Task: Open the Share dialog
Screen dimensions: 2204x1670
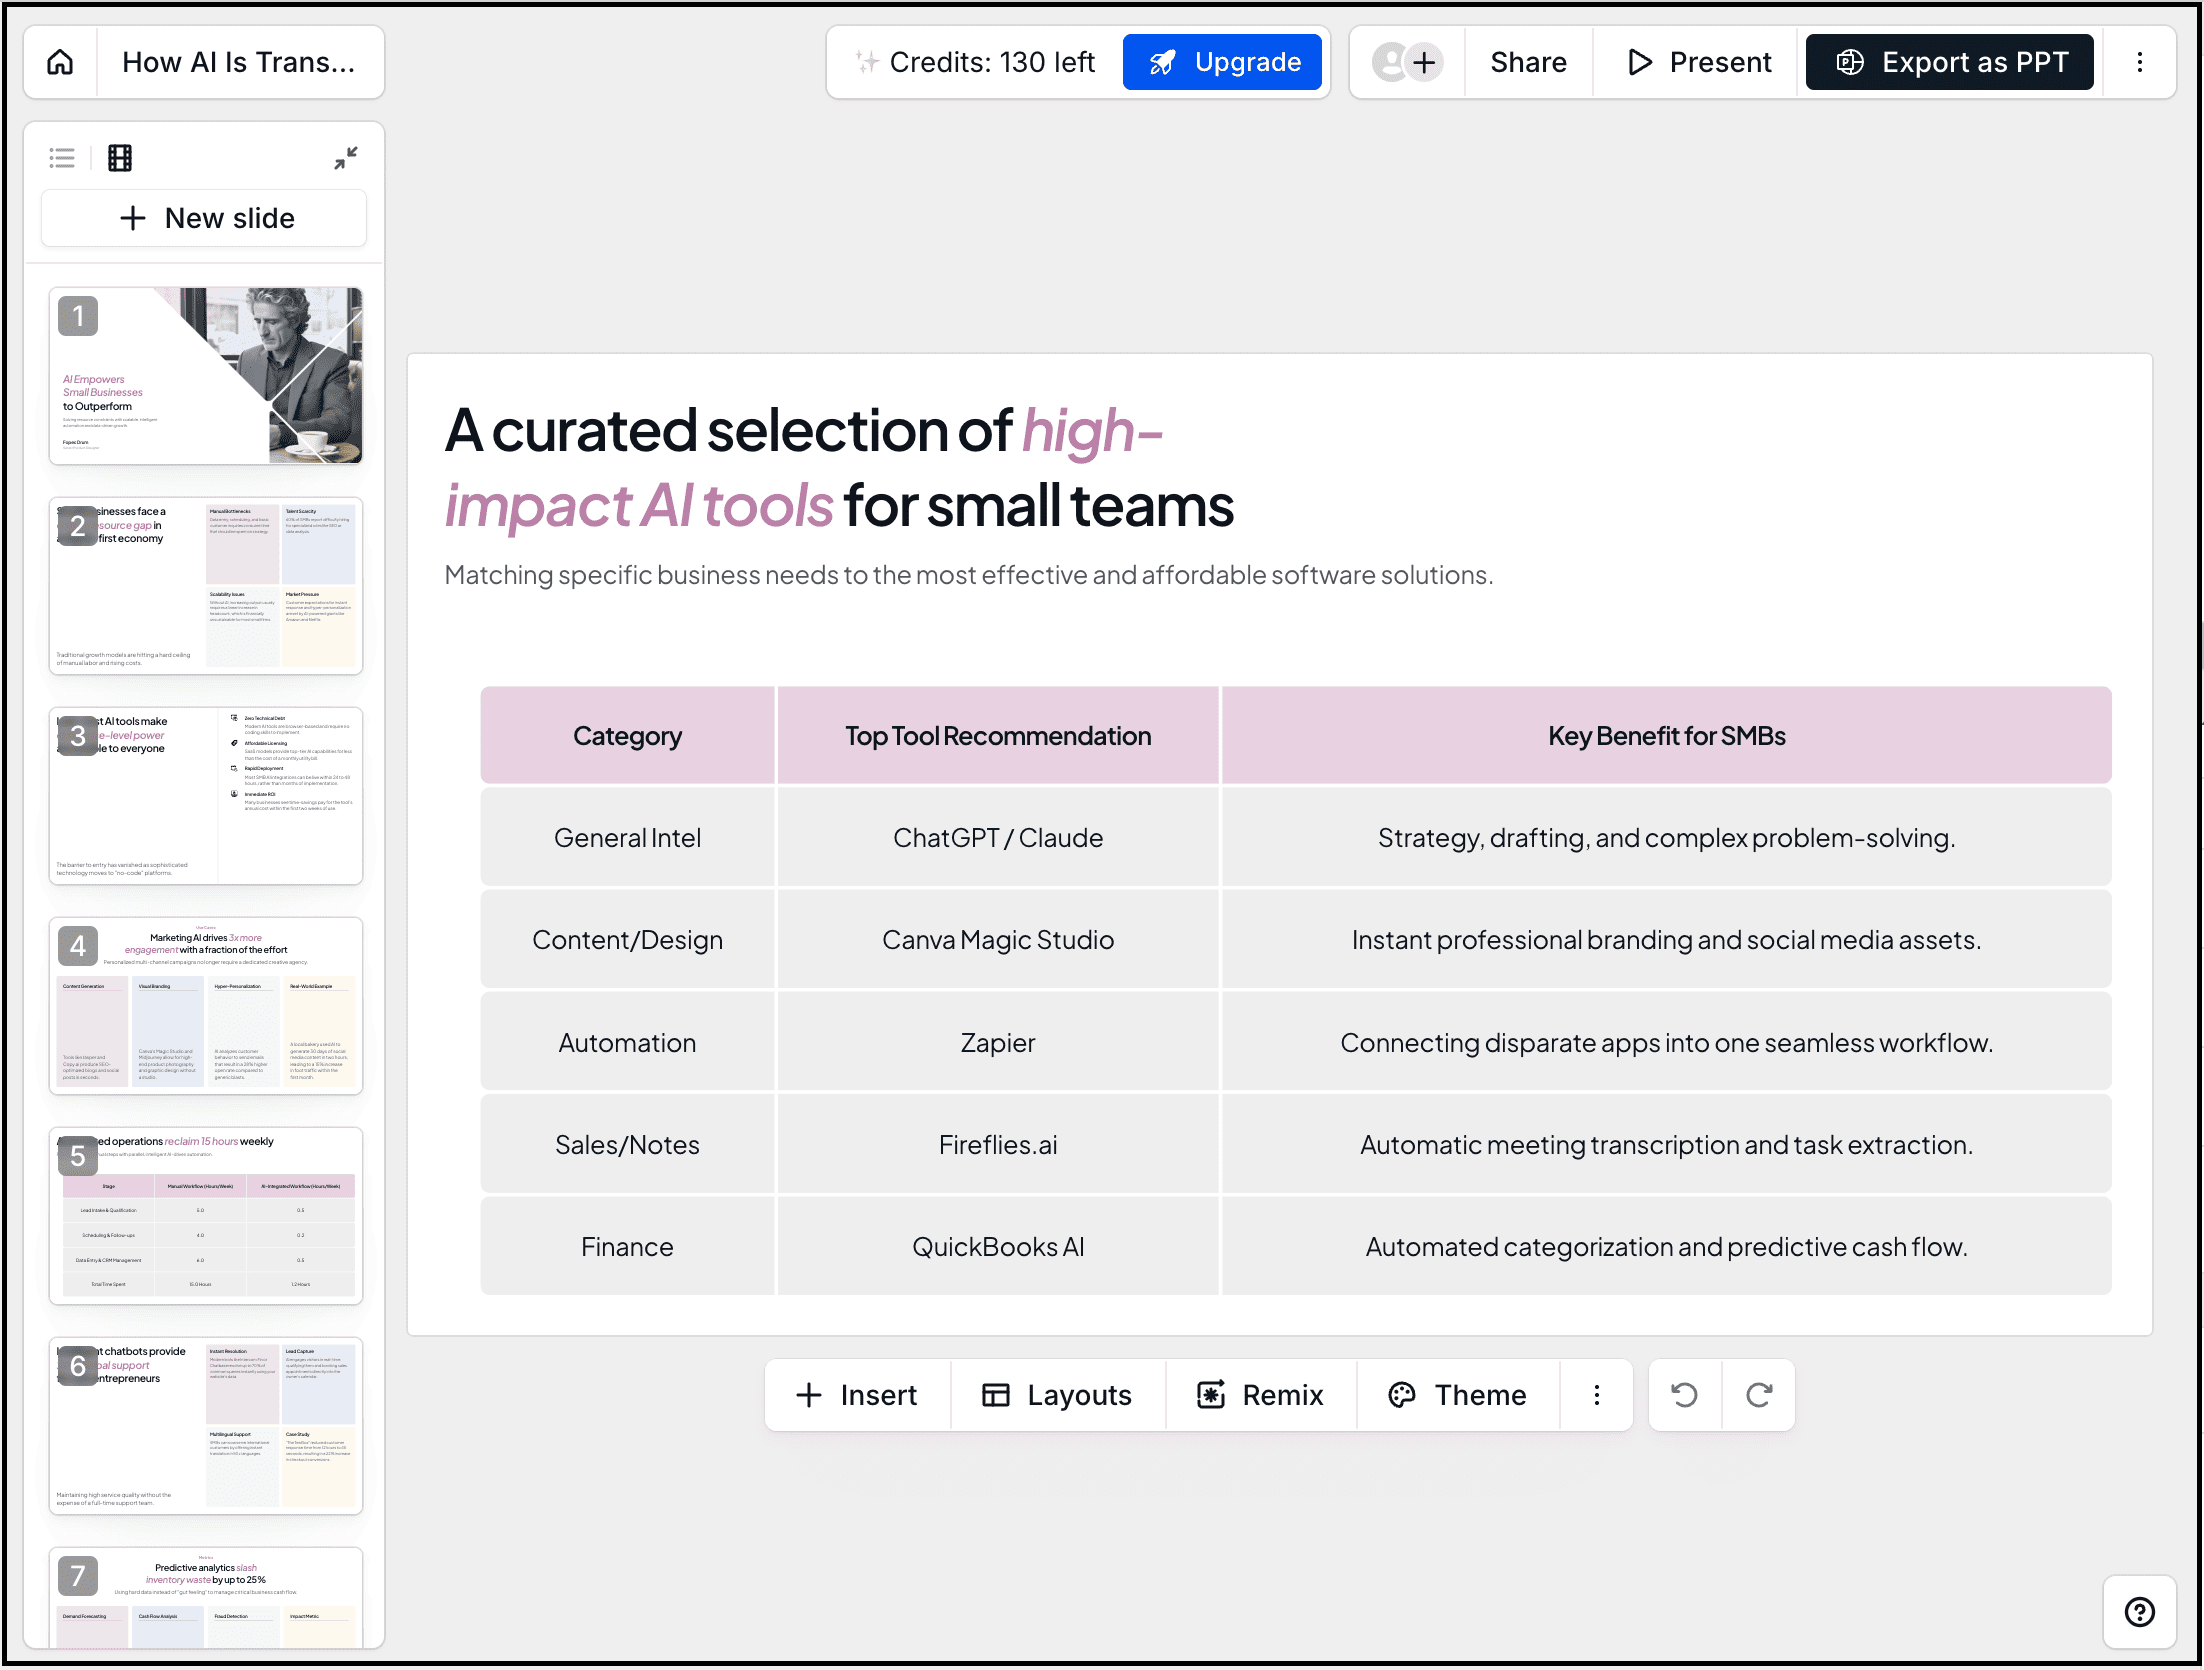Action: point(1528,62)
